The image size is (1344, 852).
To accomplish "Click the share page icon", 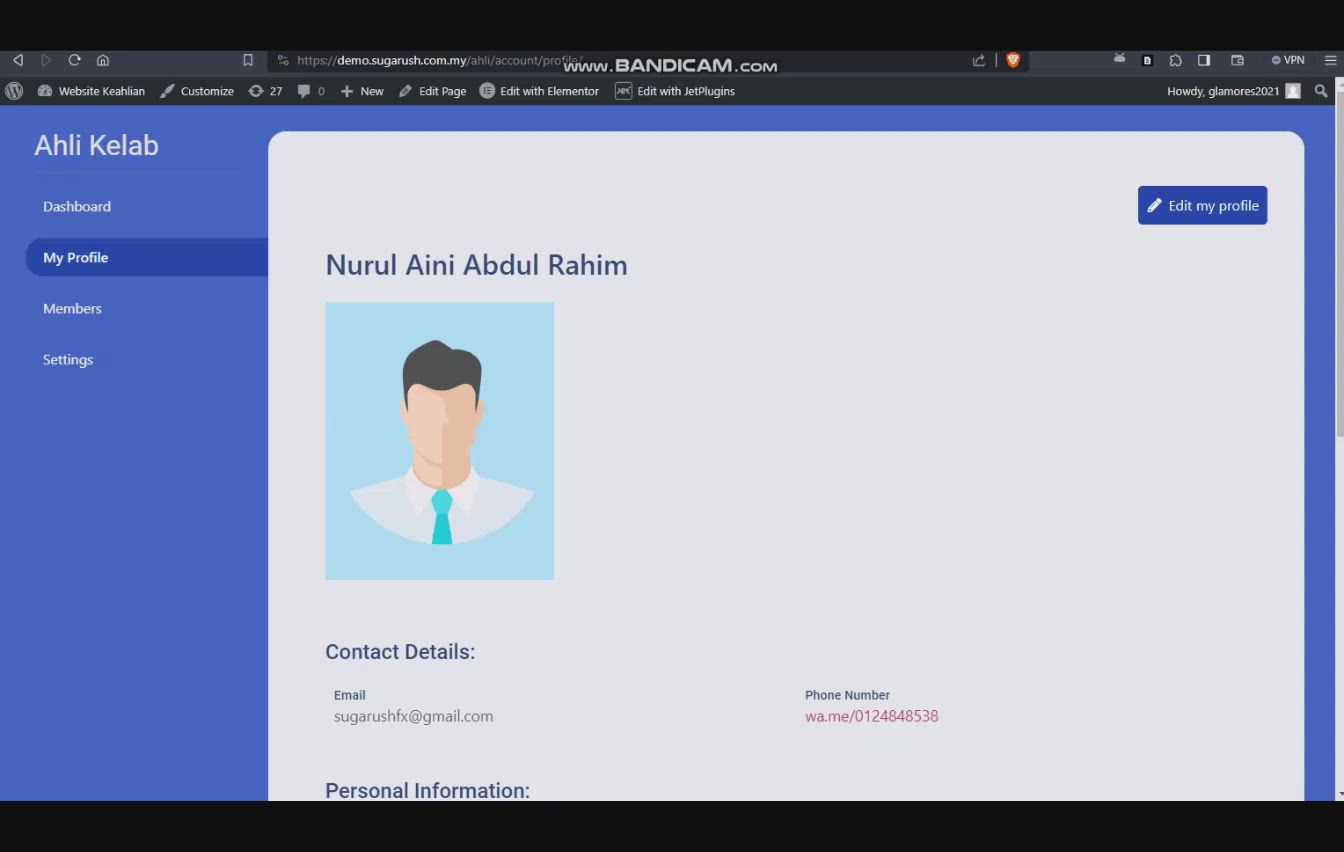I will pyautogui.click(x=978, y=60).
